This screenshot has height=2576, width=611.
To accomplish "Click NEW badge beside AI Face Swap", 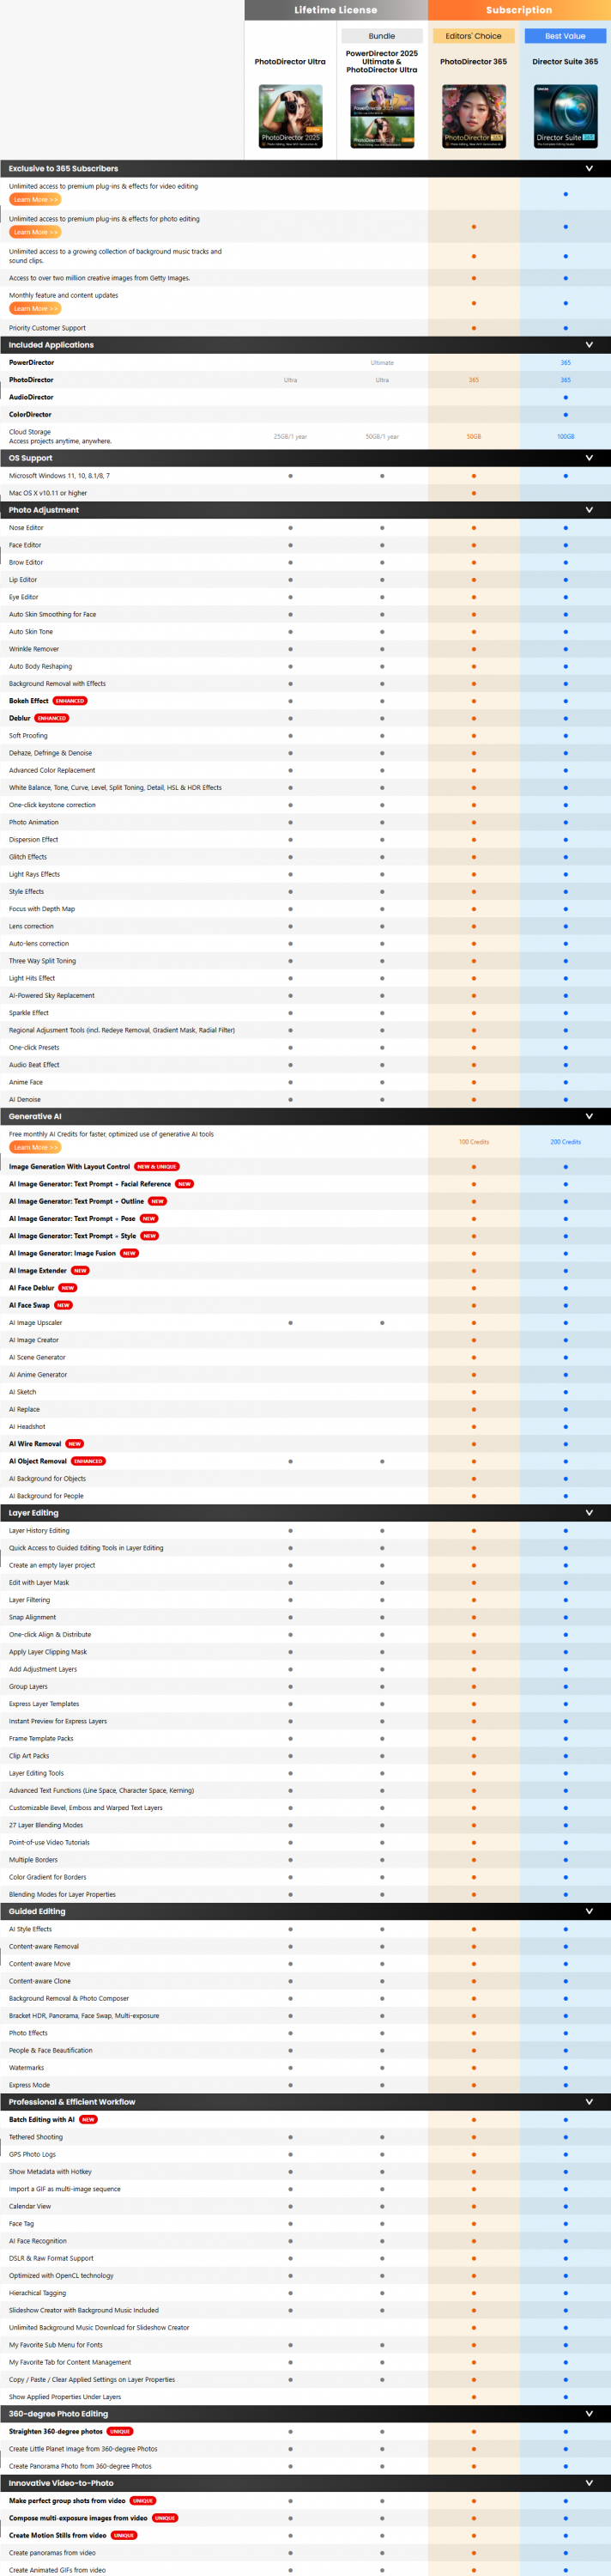I will coord(63,1305).
